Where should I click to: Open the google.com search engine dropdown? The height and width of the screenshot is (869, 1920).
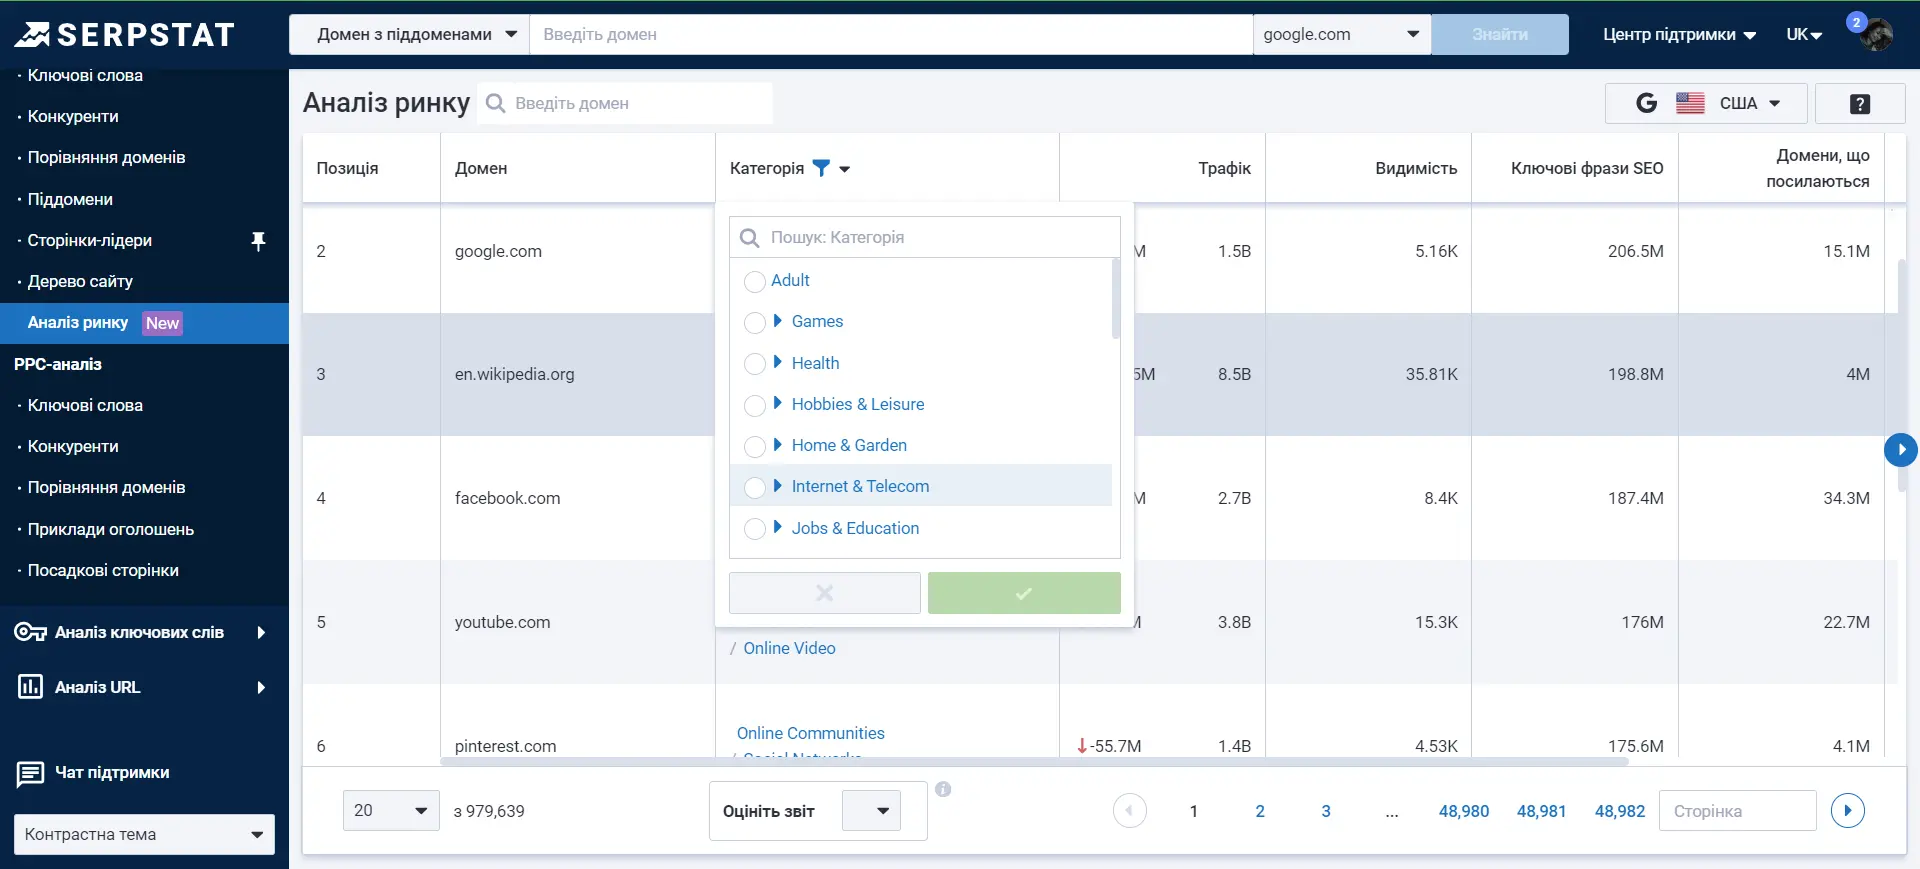(1342, 34)
